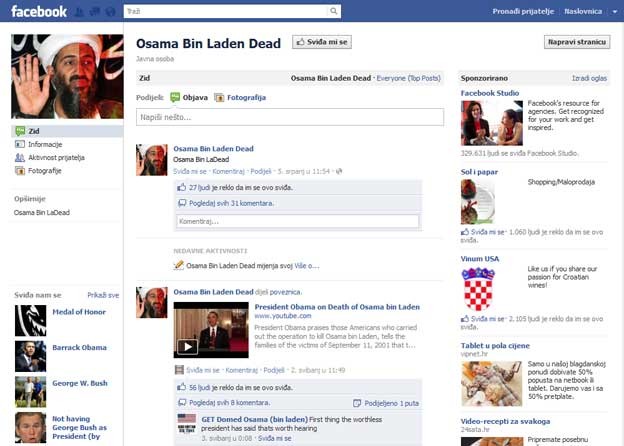Go to Naslovnica

[583, 11]
